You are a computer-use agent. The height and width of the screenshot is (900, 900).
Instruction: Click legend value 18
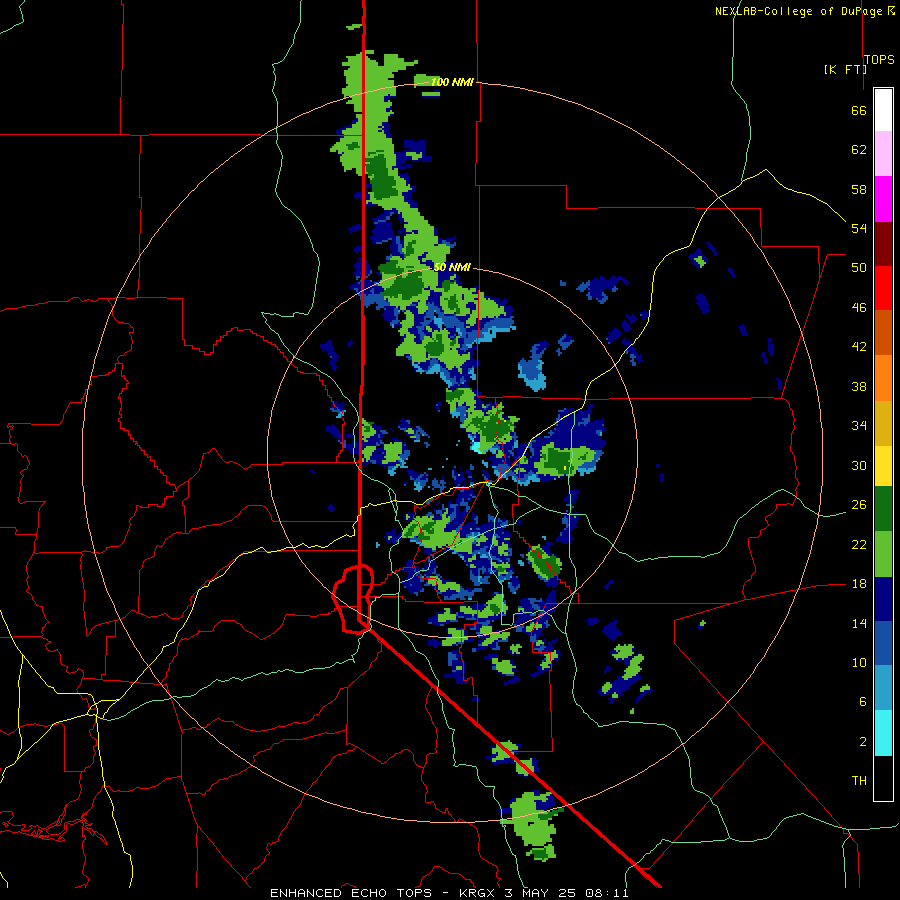pos(859,584)
